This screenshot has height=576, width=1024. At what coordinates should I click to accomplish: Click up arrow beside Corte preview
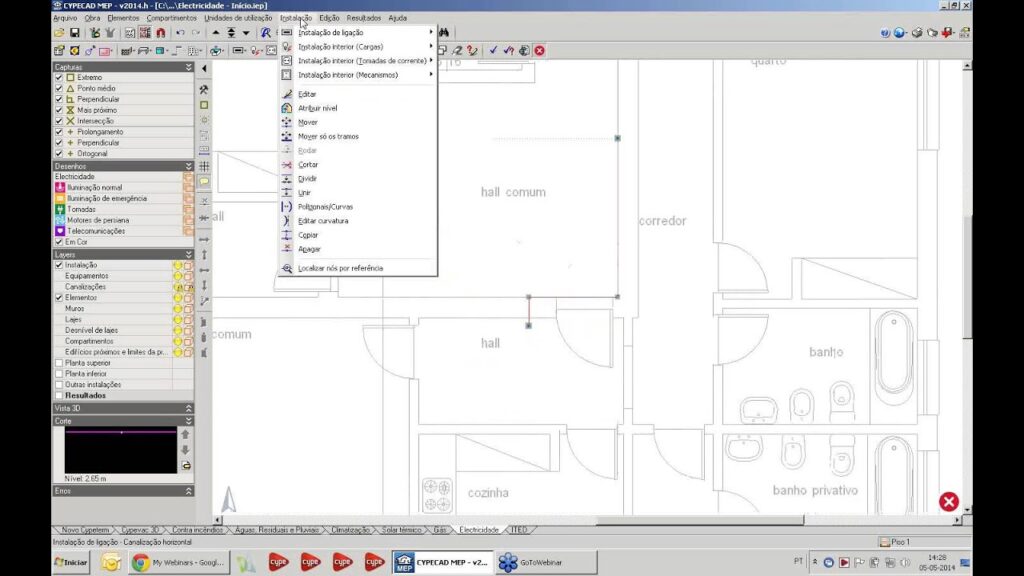click(x=185, y=435)
